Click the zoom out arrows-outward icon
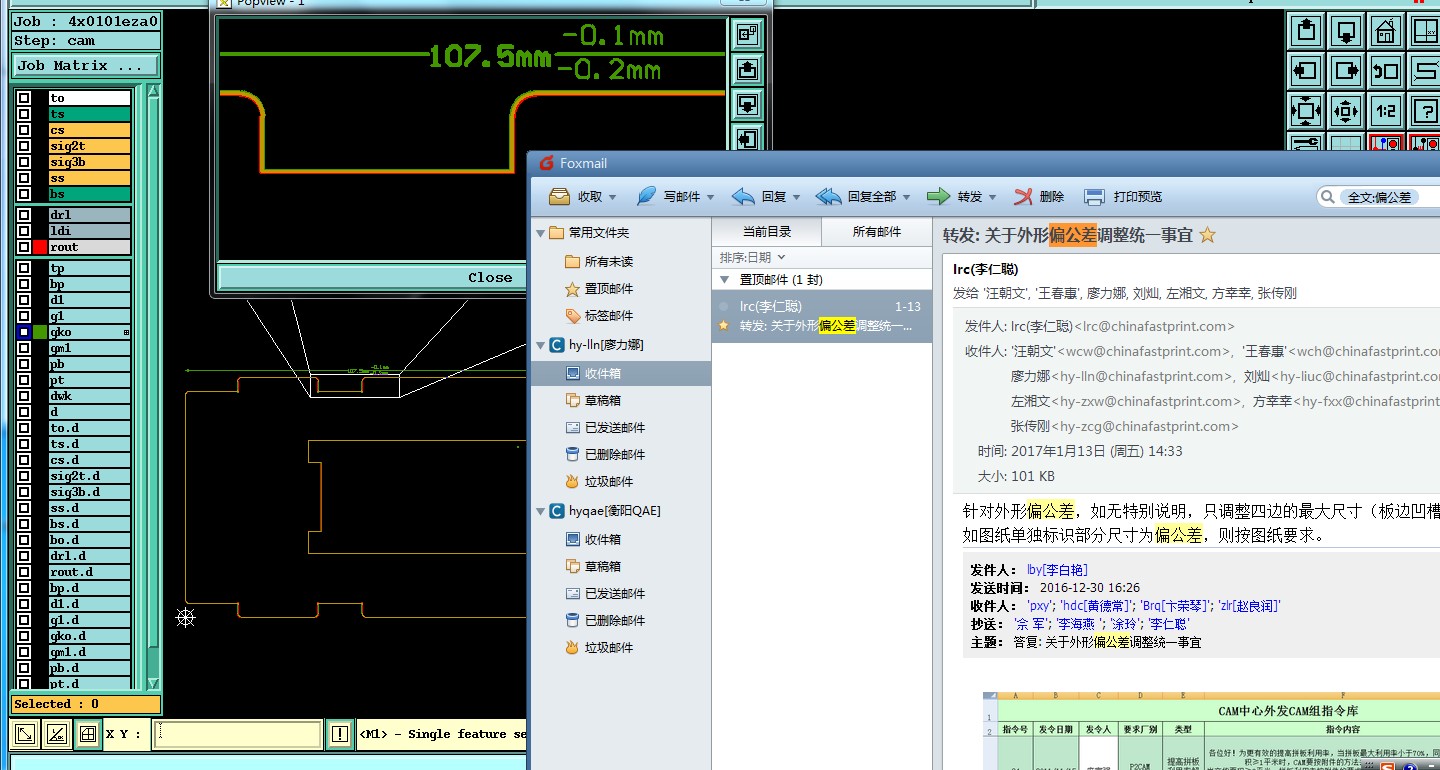 (1346, 110)
